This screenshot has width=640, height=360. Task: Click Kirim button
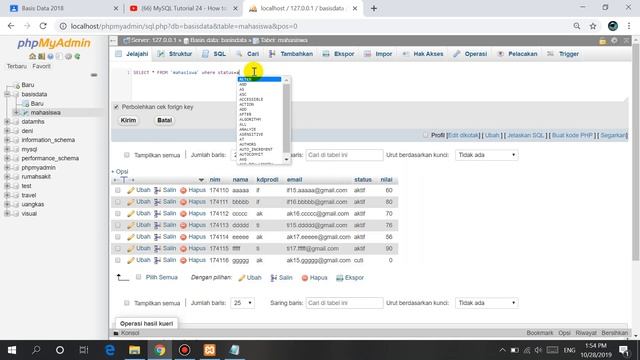[x=129, y=120]
